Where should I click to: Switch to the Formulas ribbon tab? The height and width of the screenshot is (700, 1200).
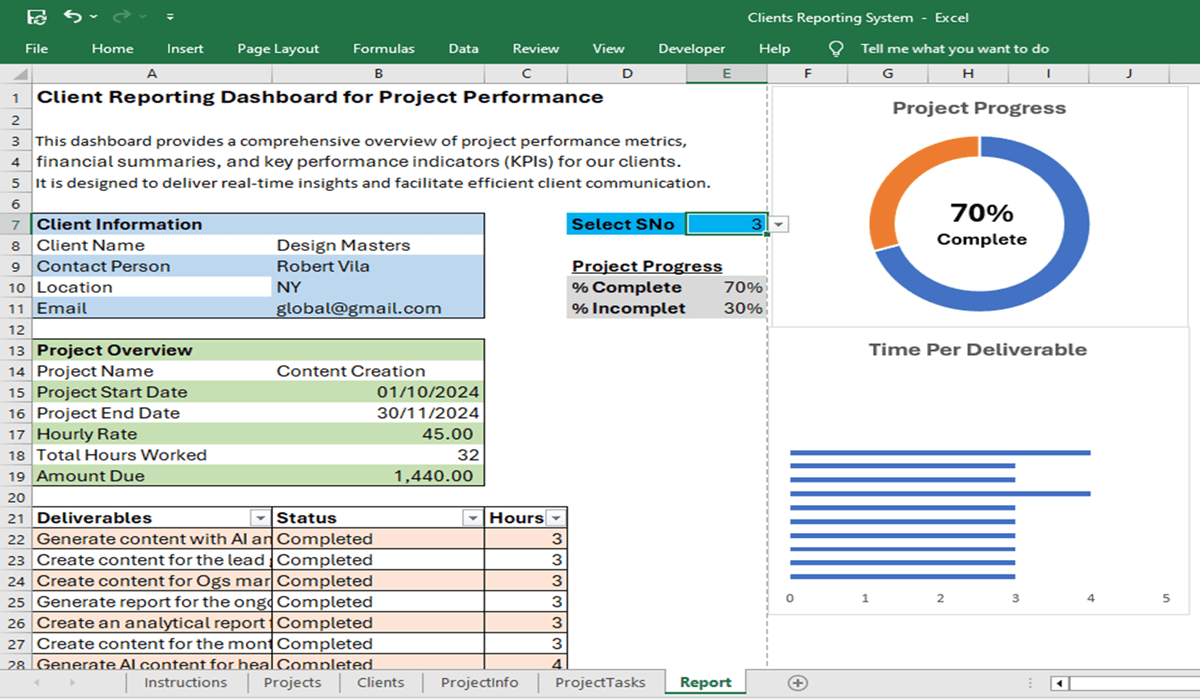384,48
